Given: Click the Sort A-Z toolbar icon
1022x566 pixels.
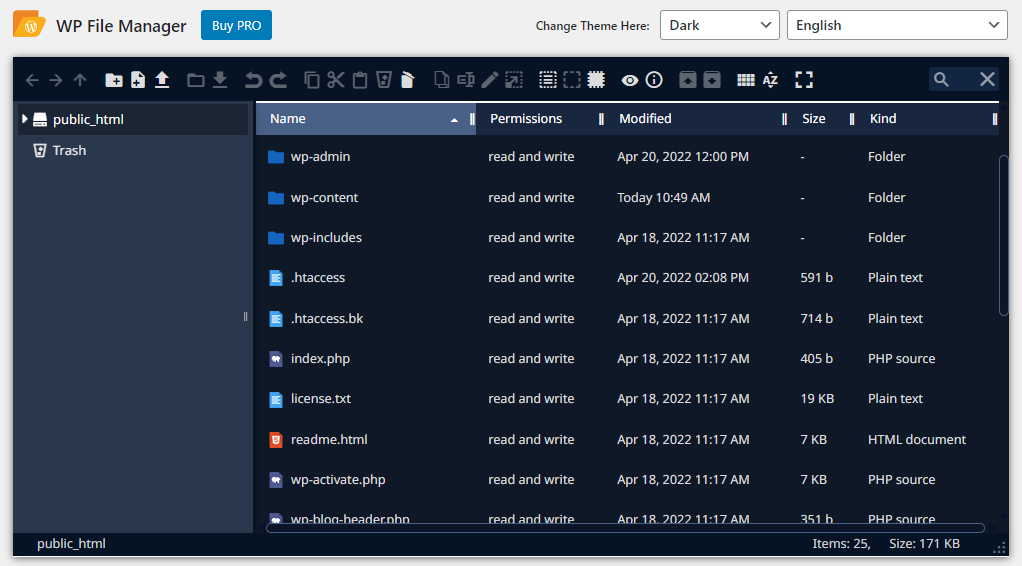Looking at the screenshot, I should tap(770, 80).
